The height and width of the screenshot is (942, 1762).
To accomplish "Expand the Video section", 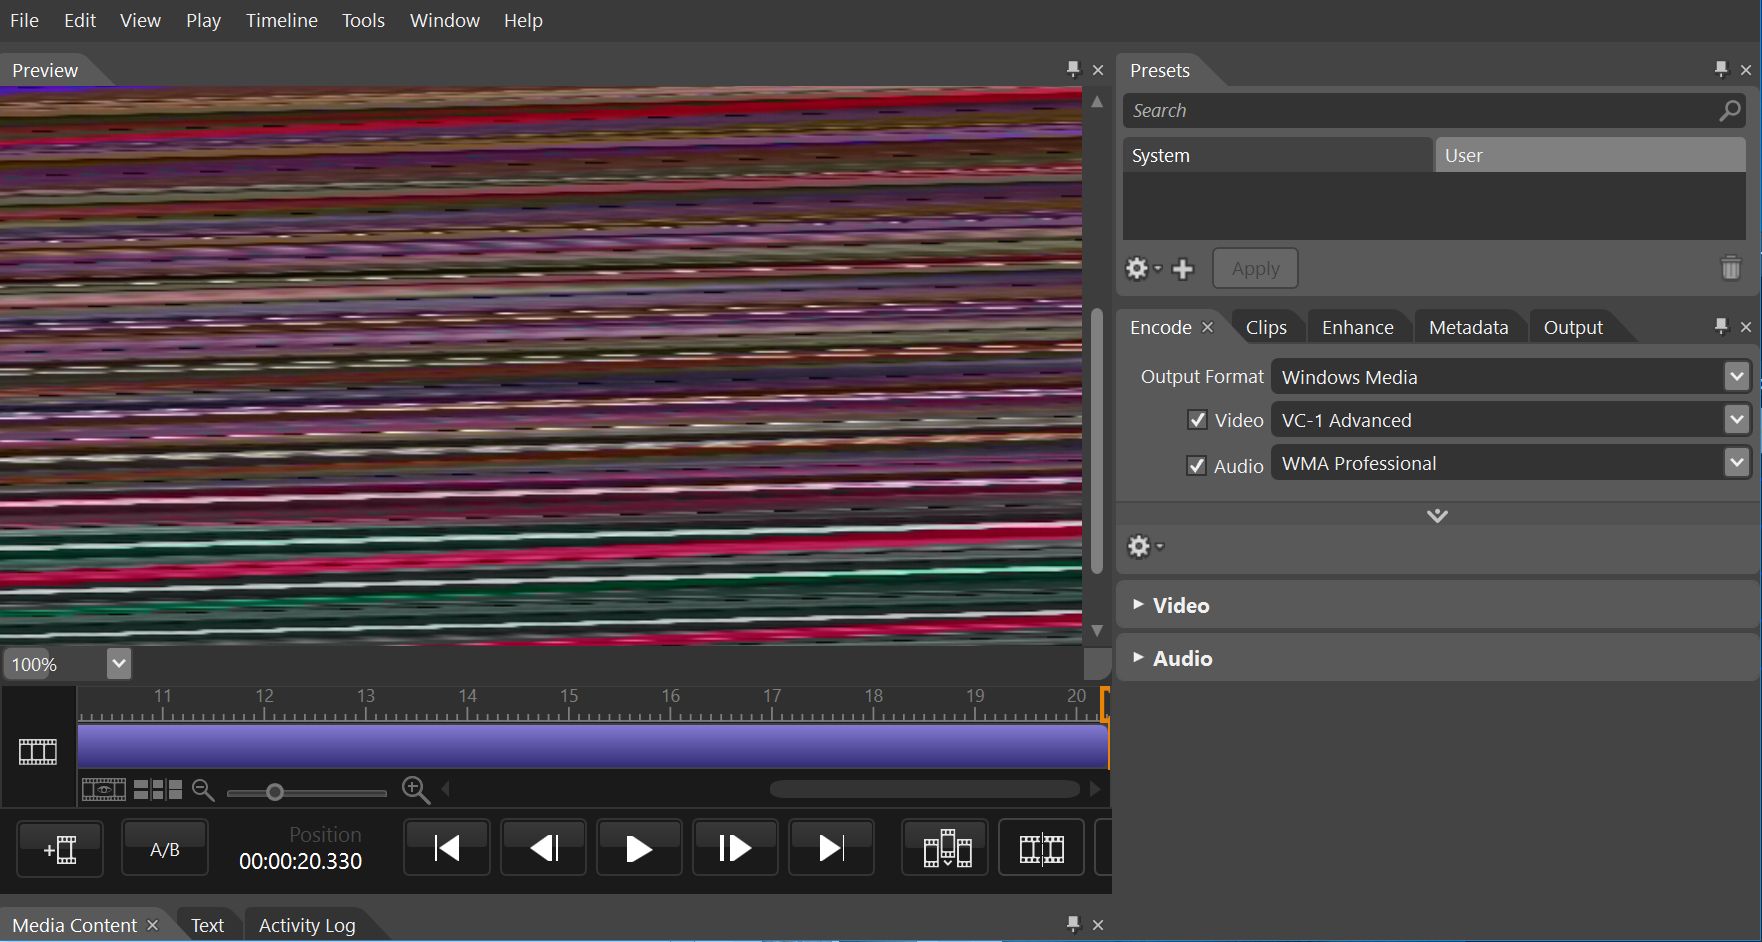I will point(1436,605).
